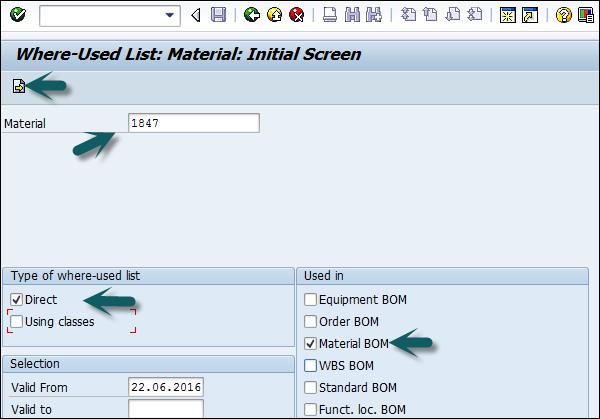The image size is (600, 419).
Task: Go back with green arrow icon
Action: [x=252, y=15]
